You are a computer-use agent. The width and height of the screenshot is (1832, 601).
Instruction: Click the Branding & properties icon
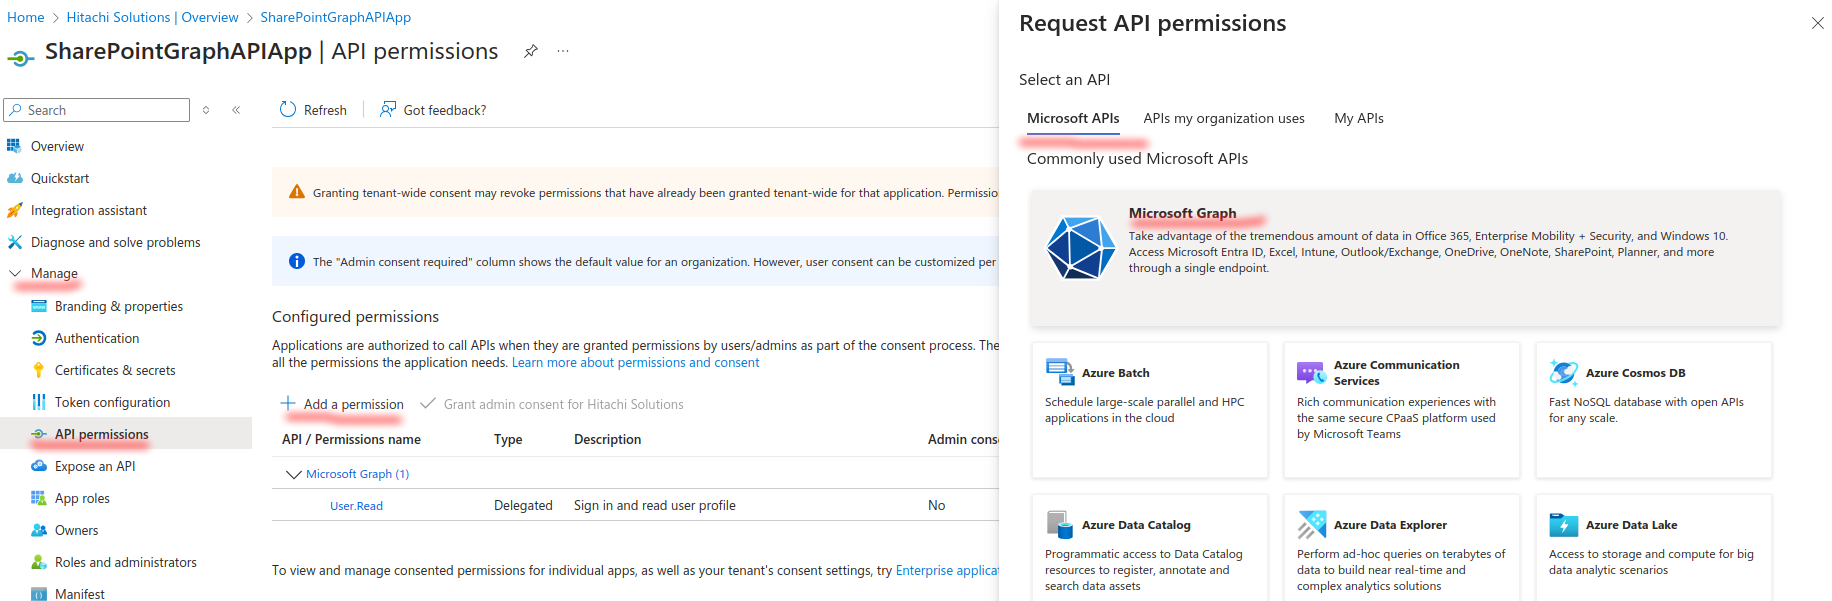click(x=39, y=306)
